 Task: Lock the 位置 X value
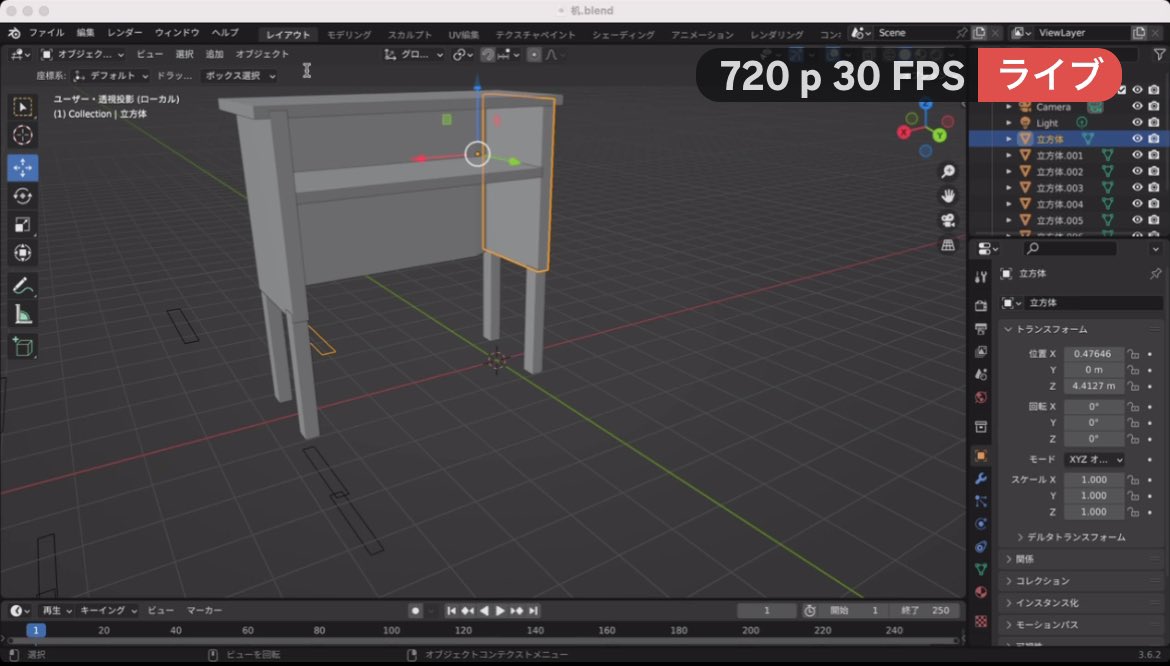1133,354
